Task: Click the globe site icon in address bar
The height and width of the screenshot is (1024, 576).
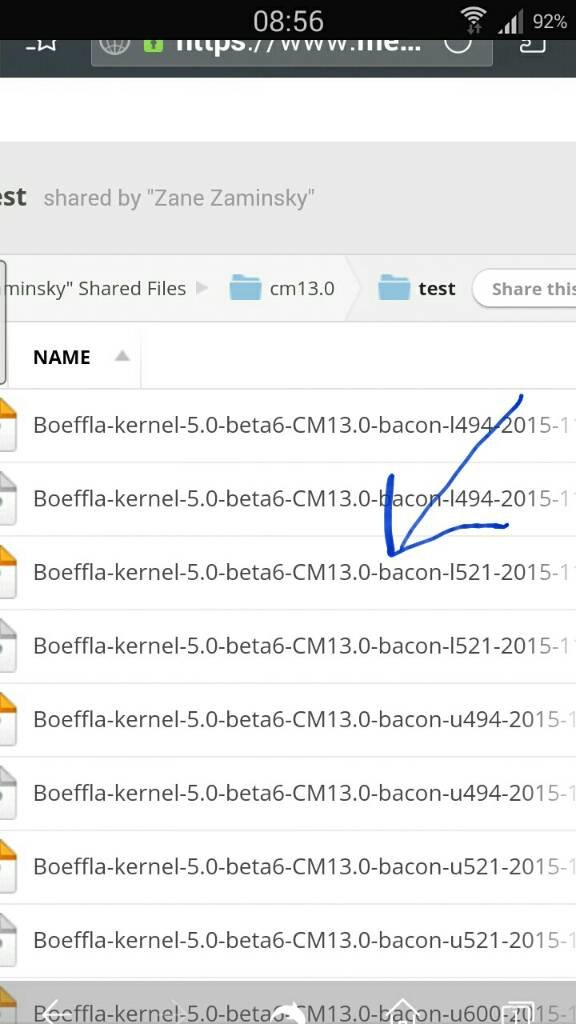Action: pyautogui.click(x=114, y=46)
